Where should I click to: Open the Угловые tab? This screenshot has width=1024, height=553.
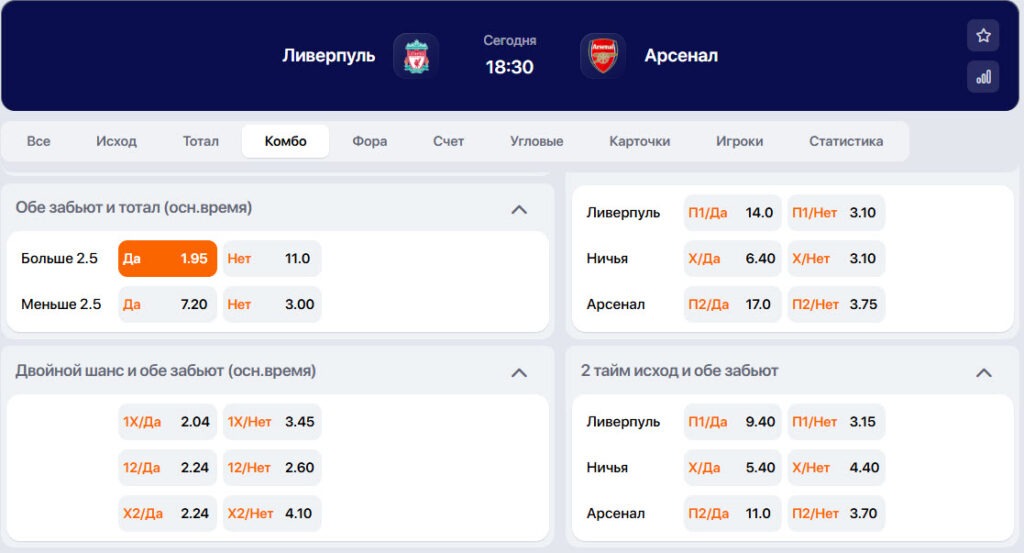(x=536, y=141)
